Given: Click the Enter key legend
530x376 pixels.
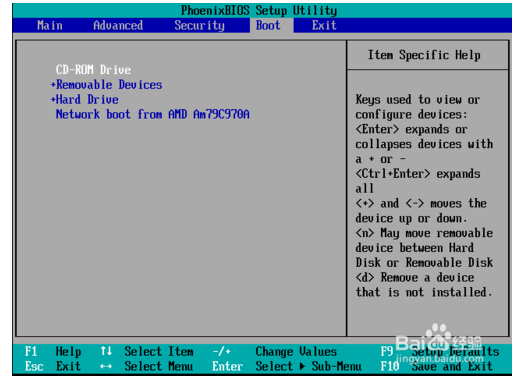Looking at the screenshot, I should pos(227,366).
